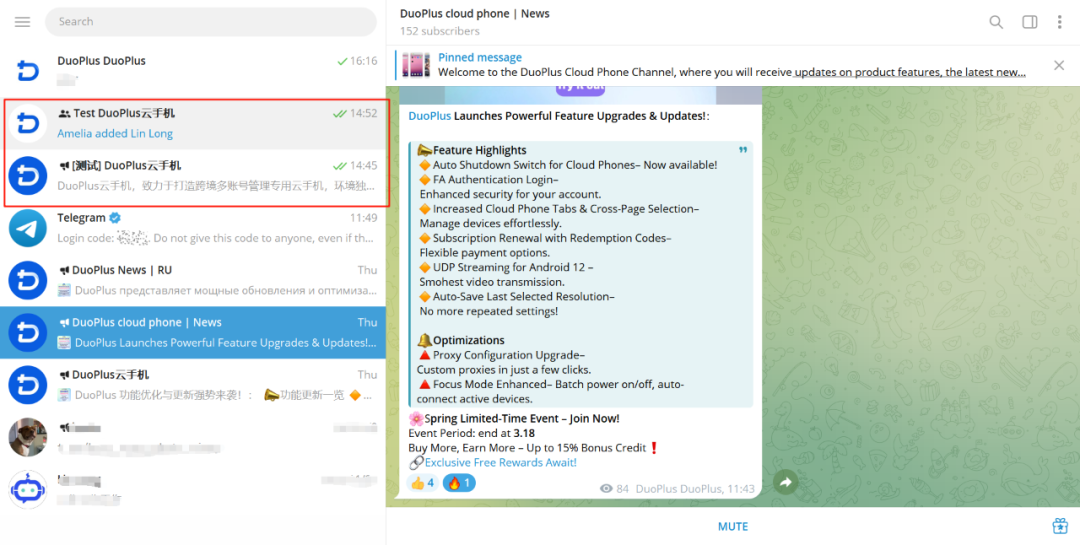Click the group icon beside Test DuoPlus云手机
Viewport: 1080px width, 545px height.
tap(64, 114)
